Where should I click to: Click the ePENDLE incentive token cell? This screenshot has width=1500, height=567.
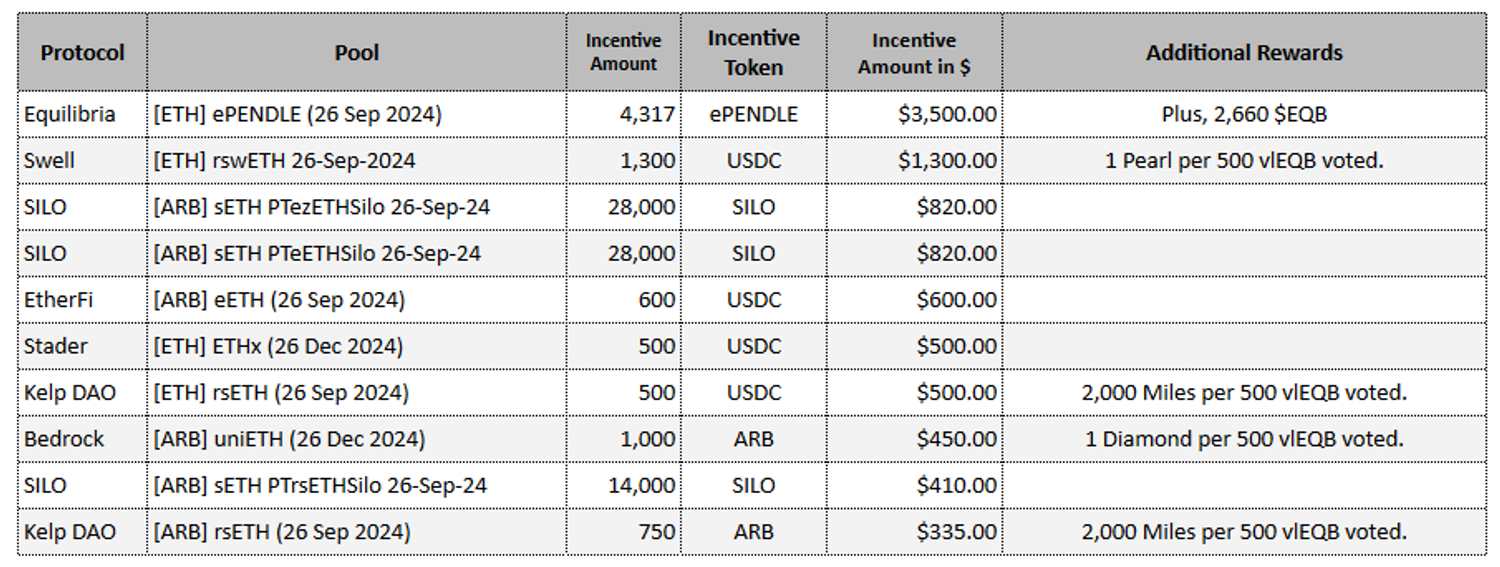pyautogui.click(x=753, y=114)
